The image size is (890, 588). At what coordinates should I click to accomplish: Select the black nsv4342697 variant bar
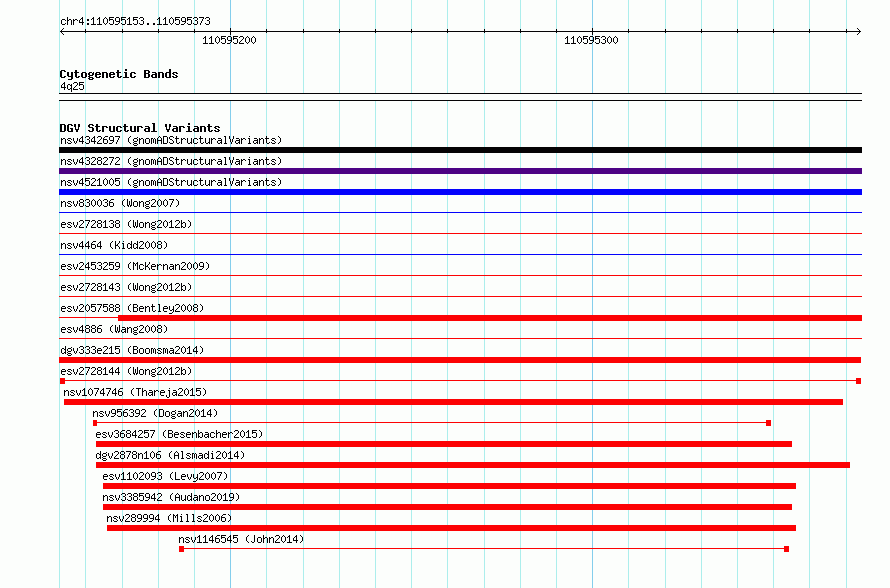tap(460, 150)
